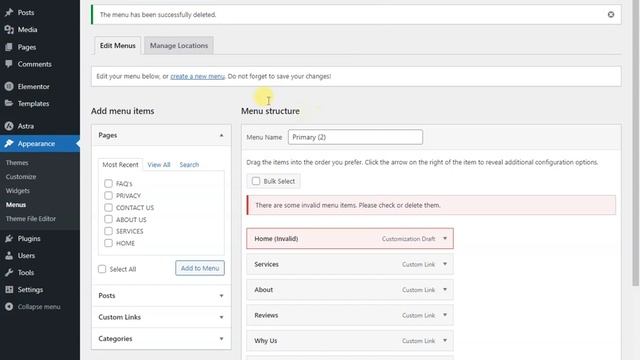This screenshot has height=360, width=640.
Task: Collapse the Pages panel arrow
Action: (222, 135)
